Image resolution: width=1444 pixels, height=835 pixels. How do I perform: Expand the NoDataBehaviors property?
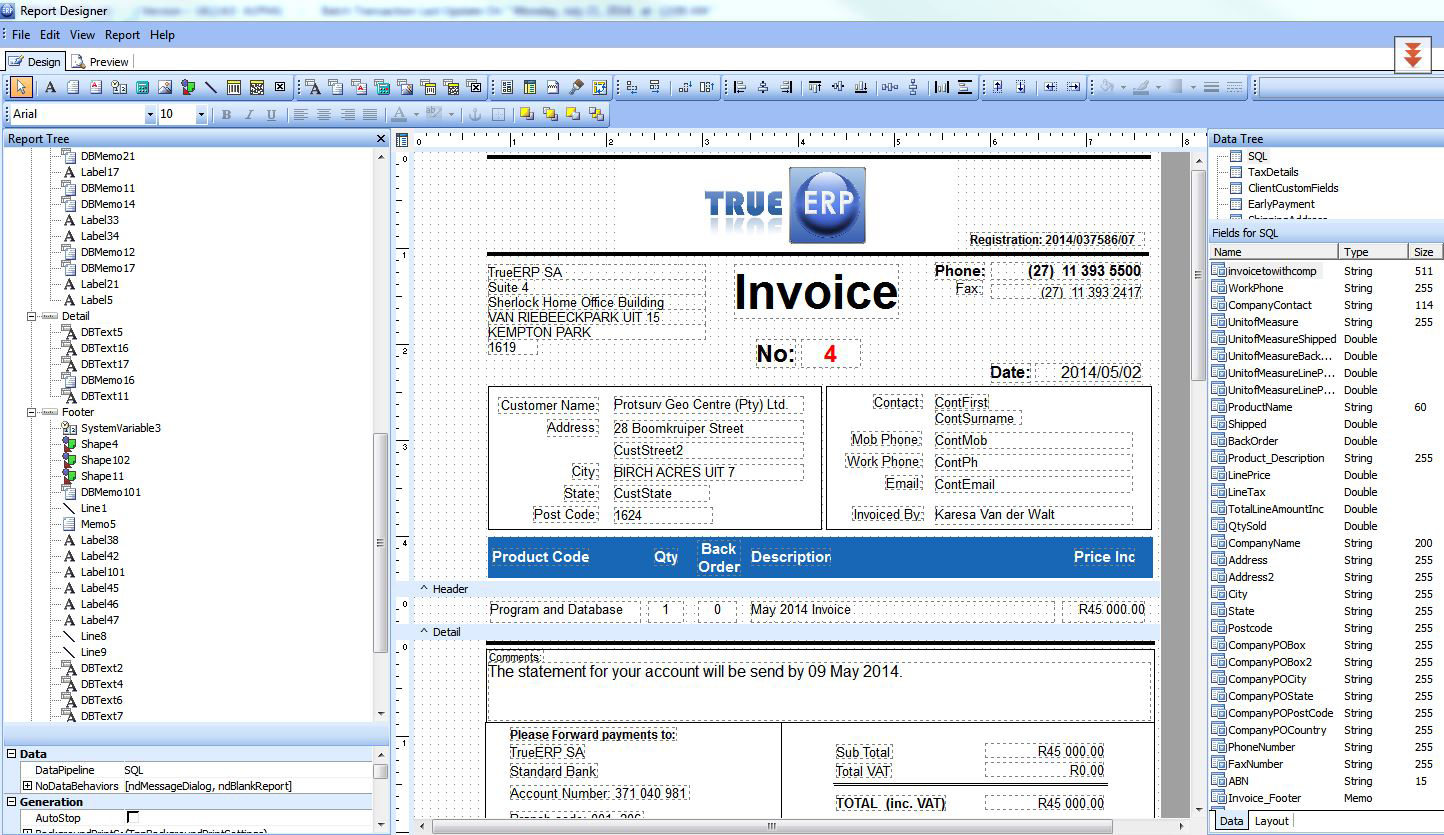[x=27, y=786]
